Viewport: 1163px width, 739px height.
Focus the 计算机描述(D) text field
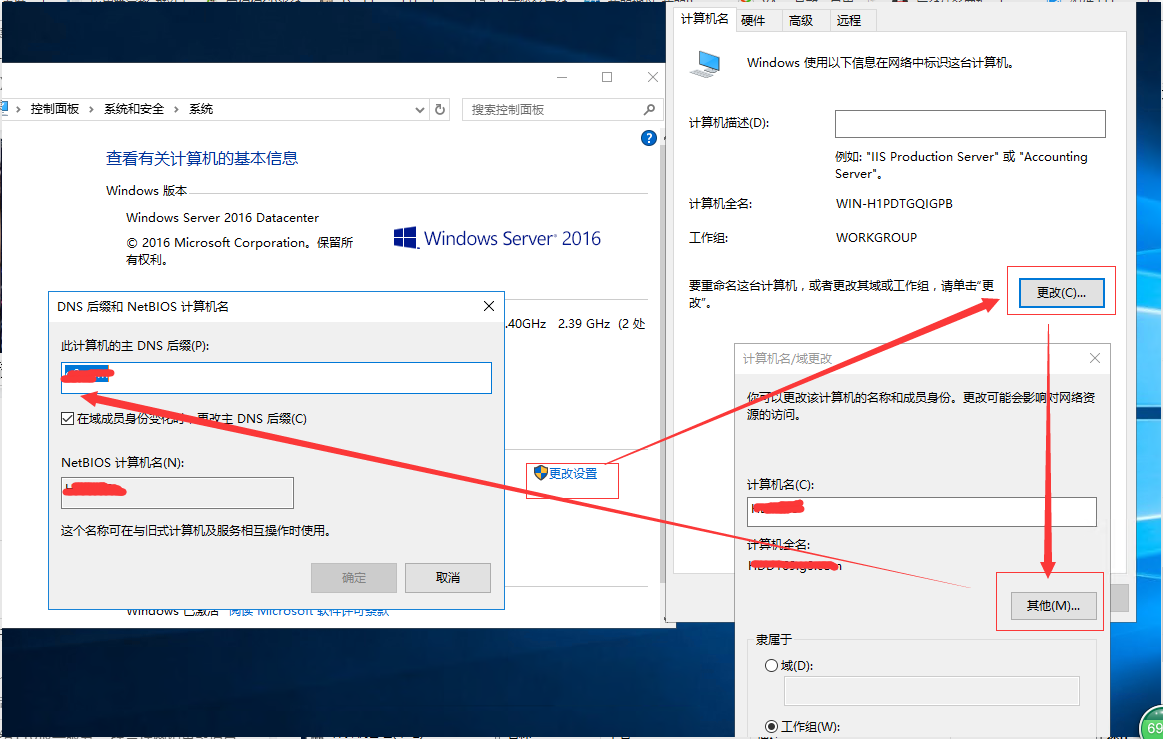[970, 124]
